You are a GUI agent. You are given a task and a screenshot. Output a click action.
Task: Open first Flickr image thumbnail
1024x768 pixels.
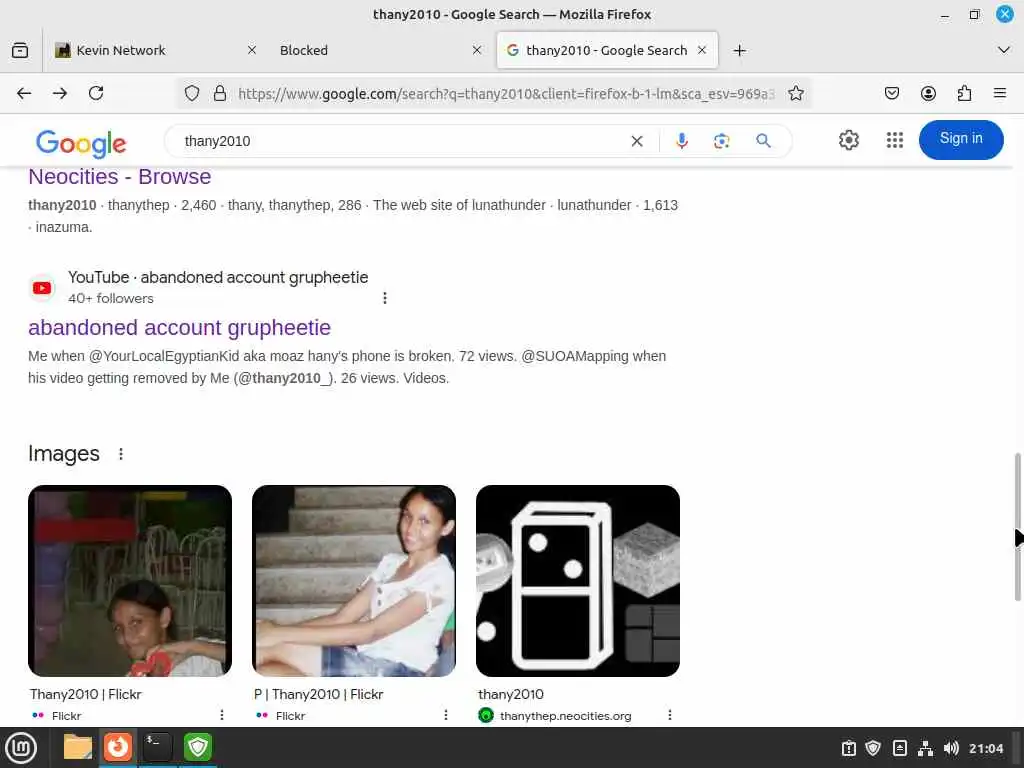tap(130, 581)
